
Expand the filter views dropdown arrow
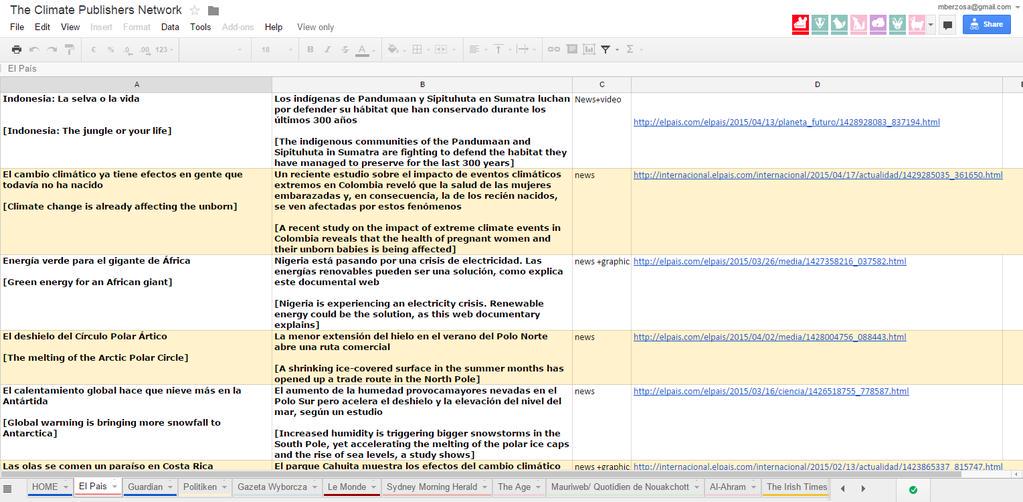coord(617,50)
